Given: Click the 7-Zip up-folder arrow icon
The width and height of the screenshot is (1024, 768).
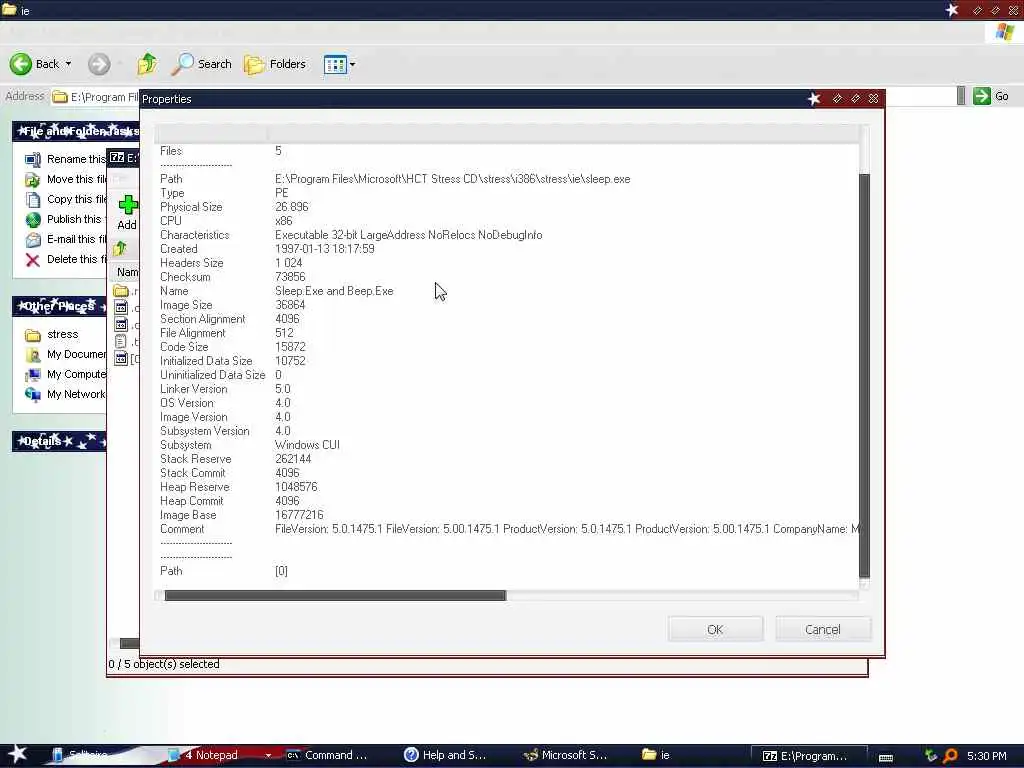Looking at the screenshot, I should pyautogui.click(x=120, y=248).
